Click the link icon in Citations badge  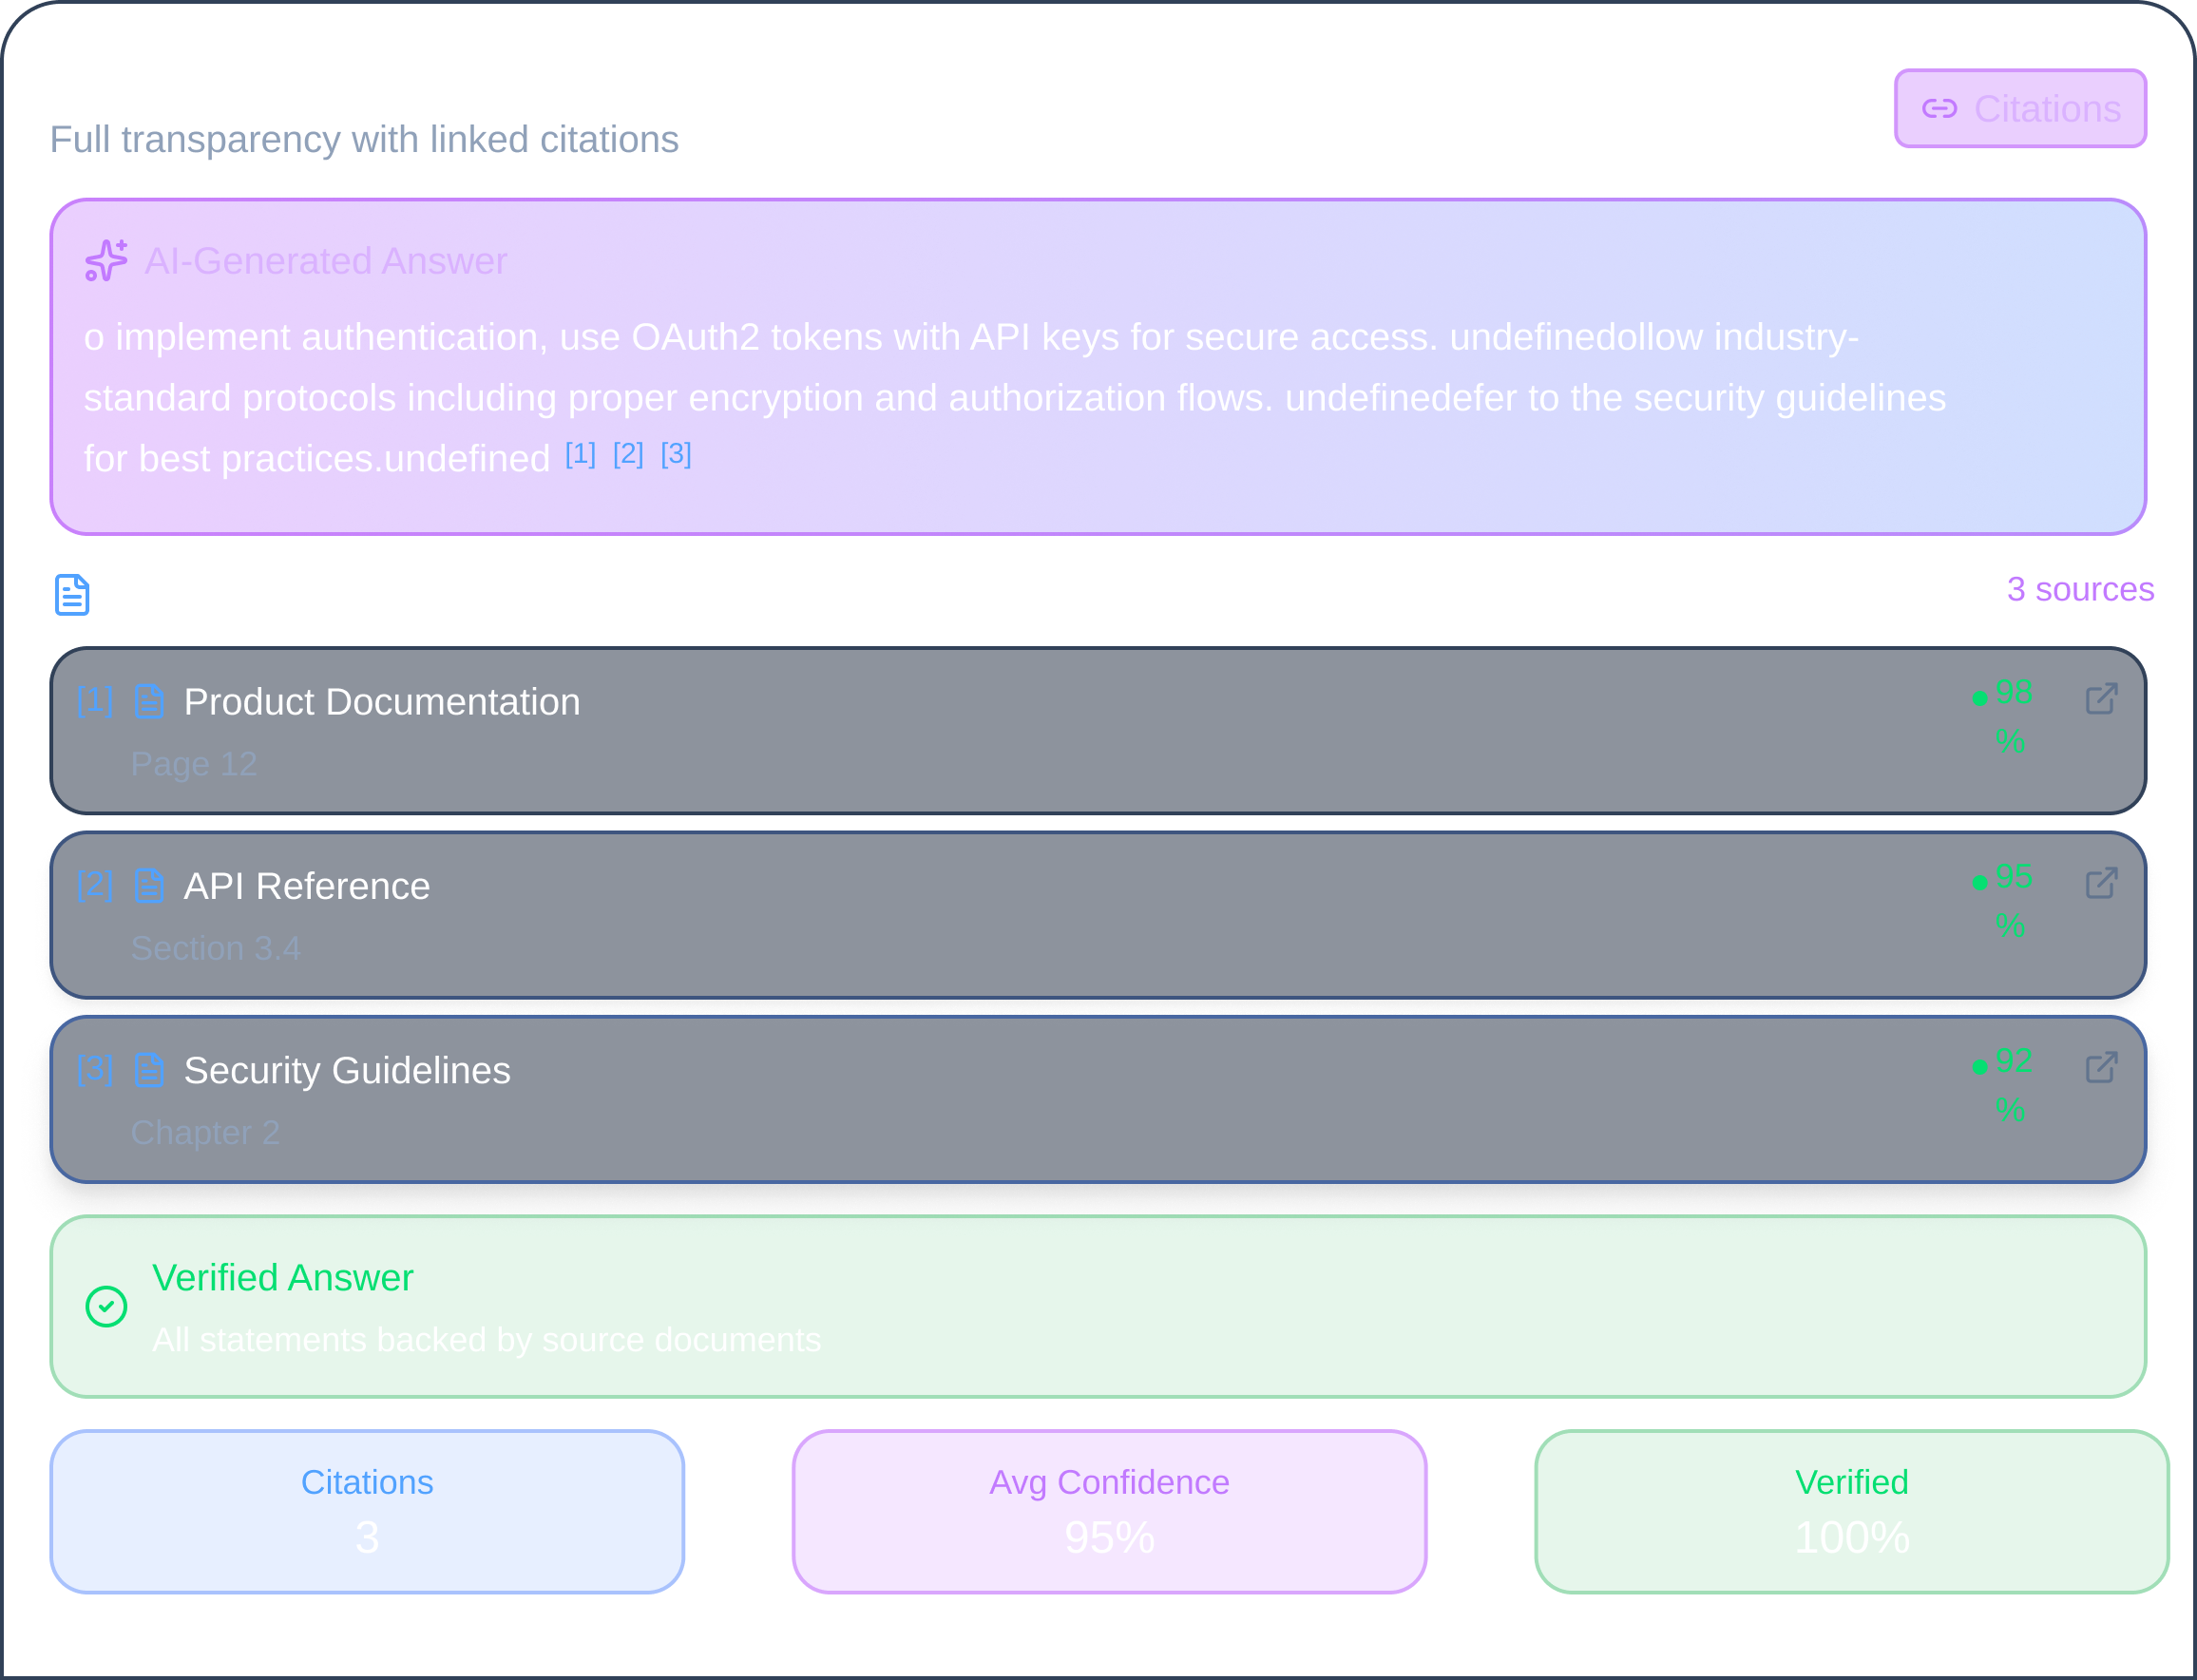pos(1941,108)
